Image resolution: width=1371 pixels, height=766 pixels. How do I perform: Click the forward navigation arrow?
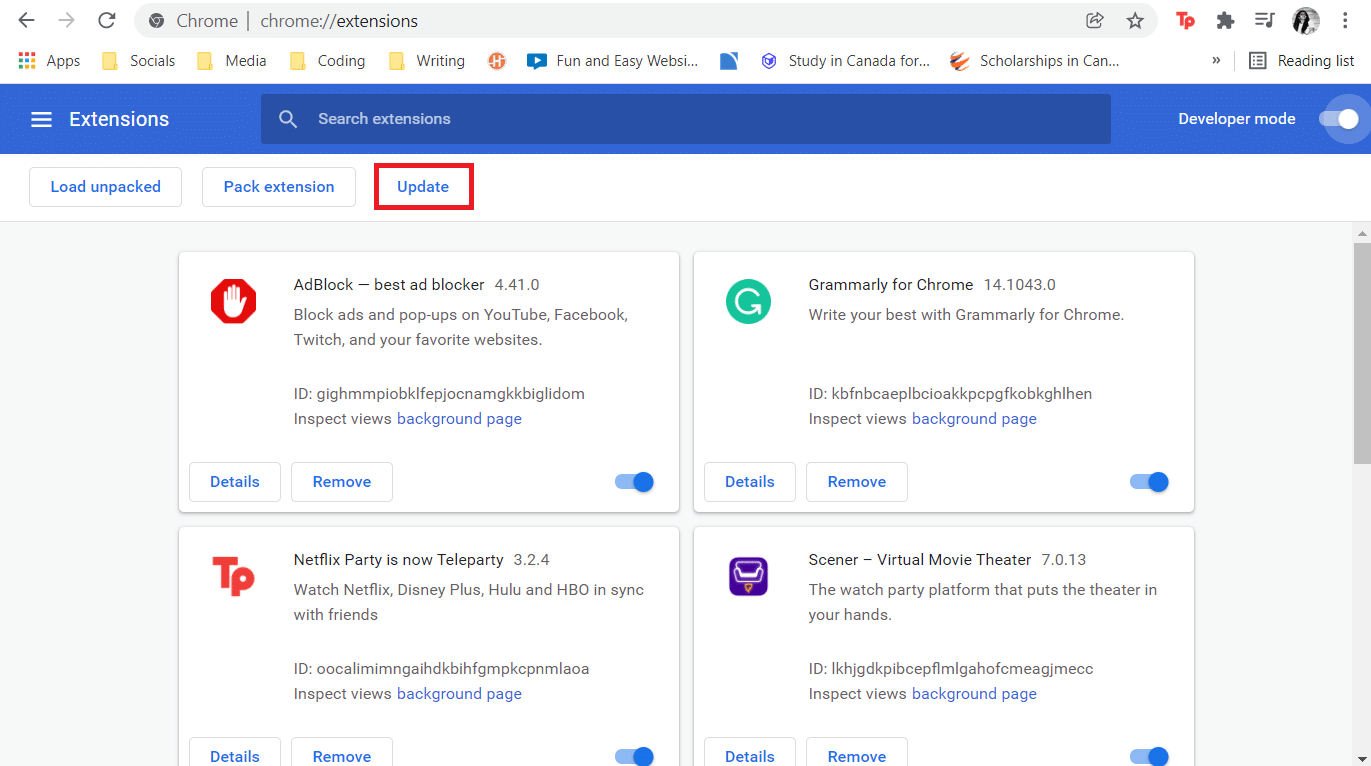coord(66,21)
